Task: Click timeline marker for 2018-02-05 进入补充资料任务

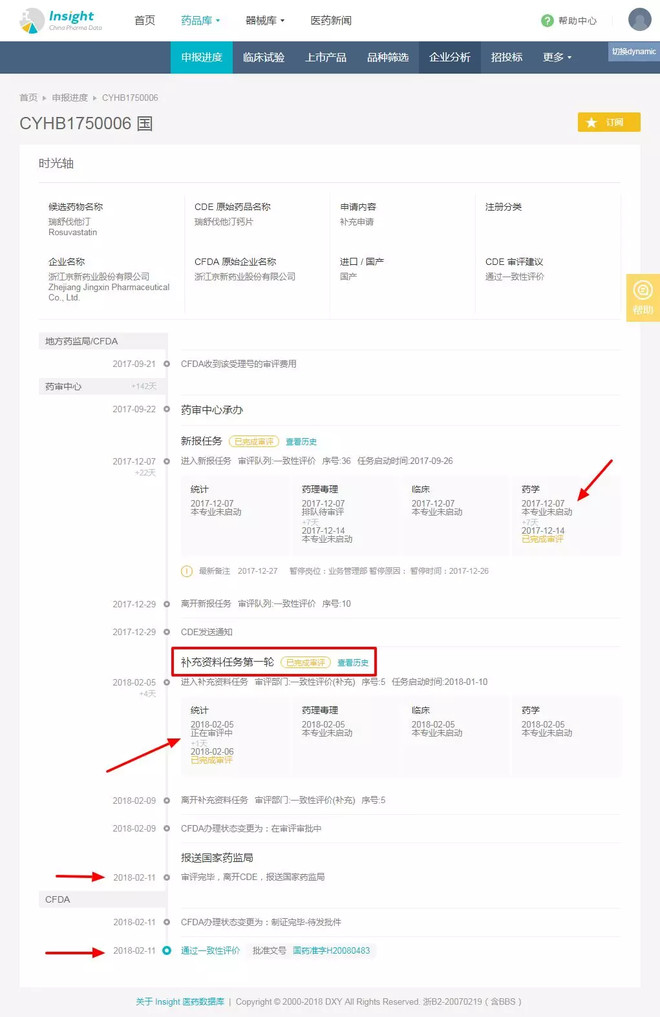Action: coord(167,682)
